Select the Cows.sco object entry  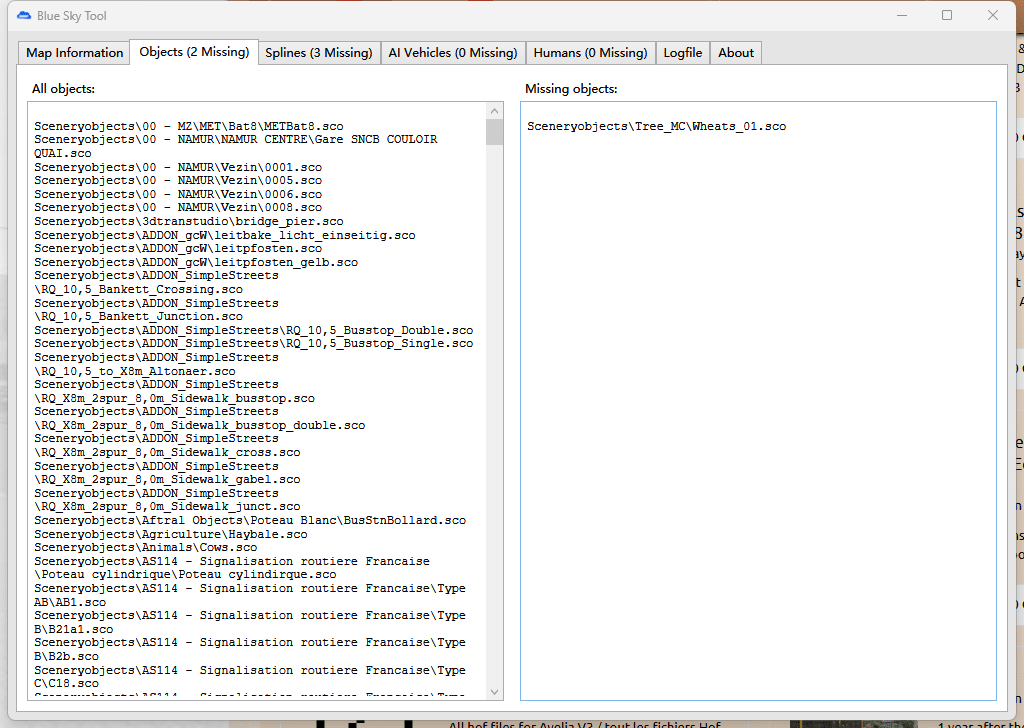(x=145, y=547)
